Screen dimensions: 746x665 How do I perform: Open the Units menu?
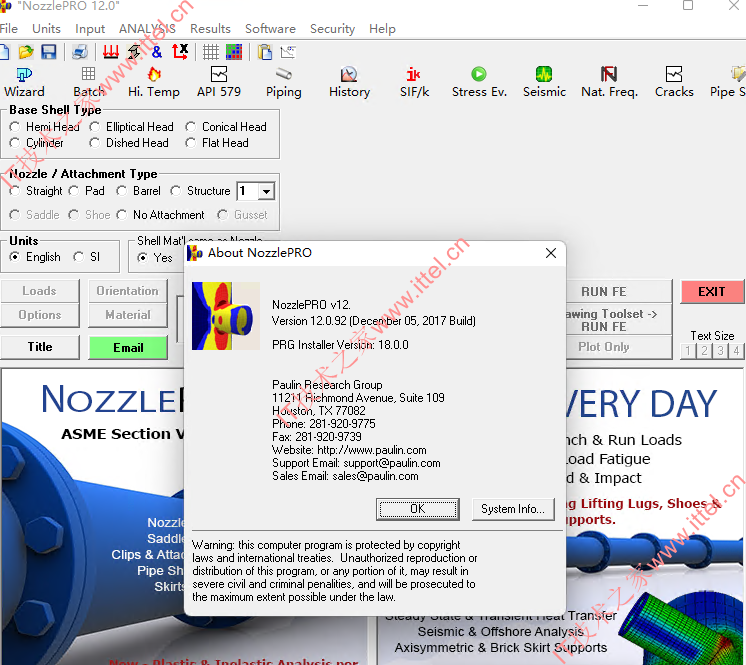coord(46,29)
